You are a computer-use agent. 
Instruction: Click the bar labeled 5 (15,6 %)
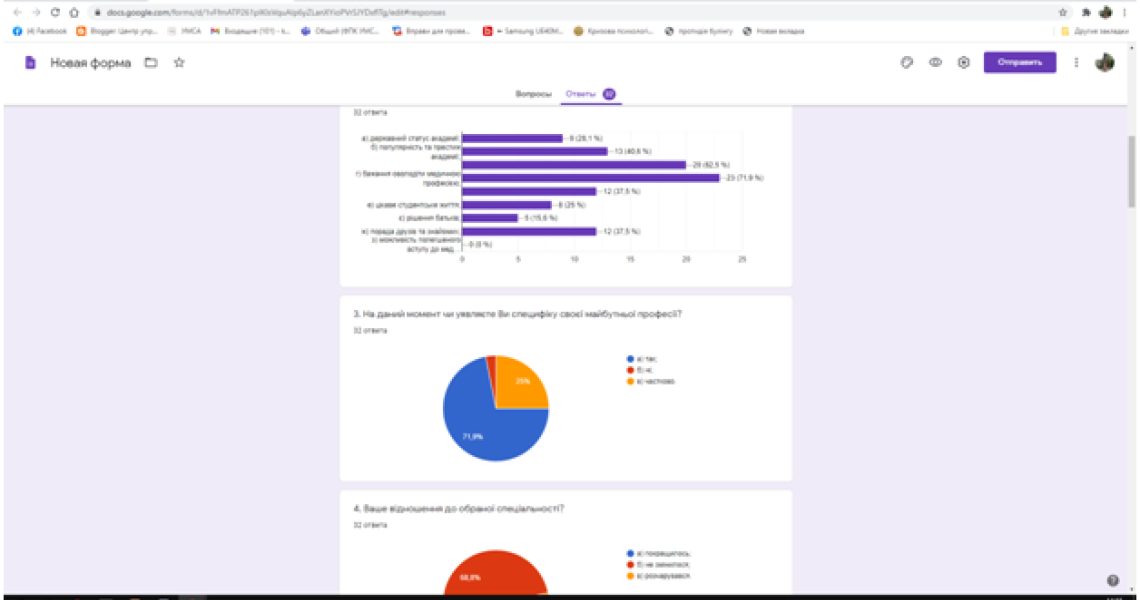[x=490, y=218]
